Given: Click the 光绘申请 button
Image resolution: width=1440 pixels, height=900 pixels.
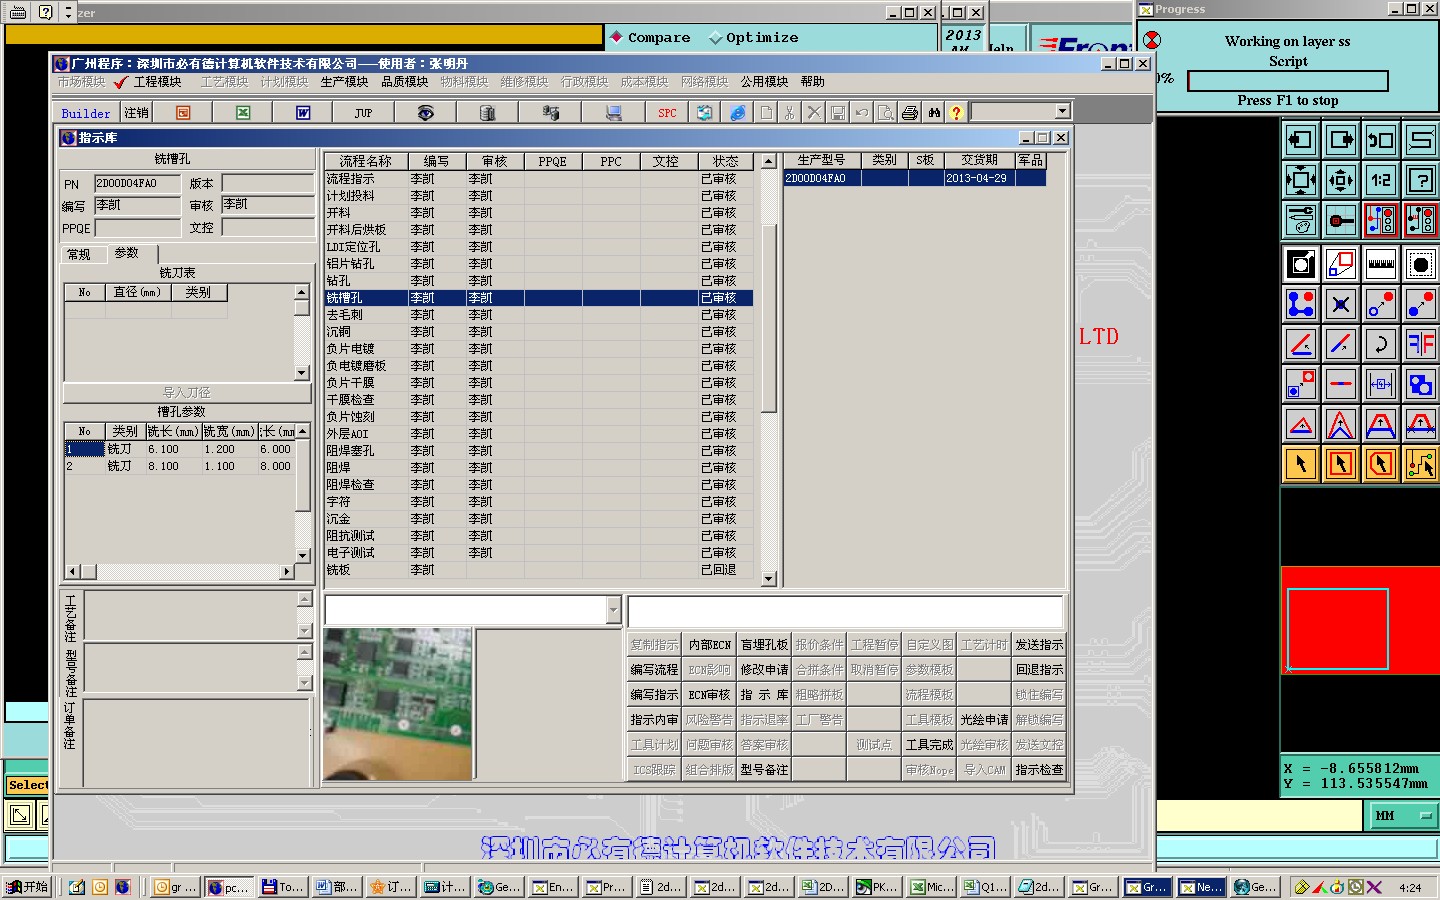Looking at the screenshot, I should (984, 720).
